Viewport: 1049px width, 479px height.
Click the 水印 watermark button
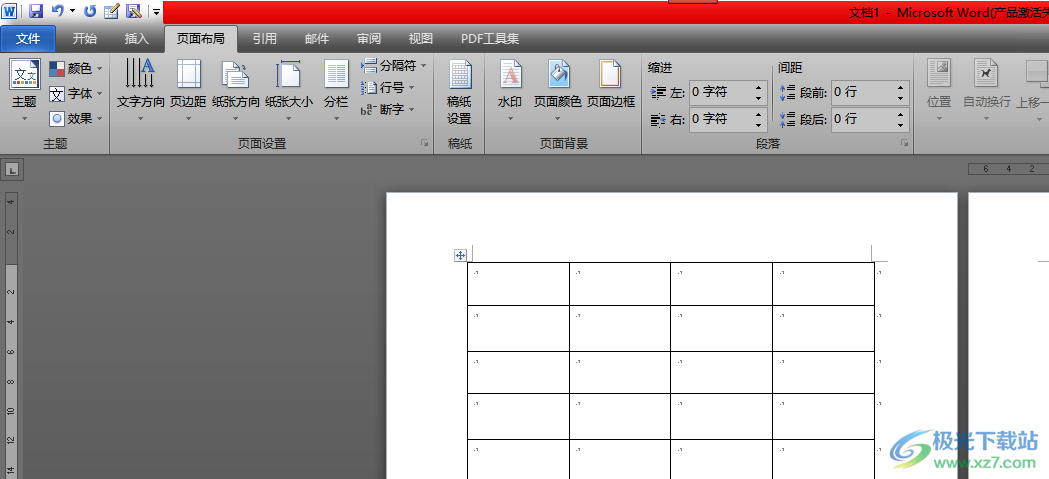coord(510,90)
